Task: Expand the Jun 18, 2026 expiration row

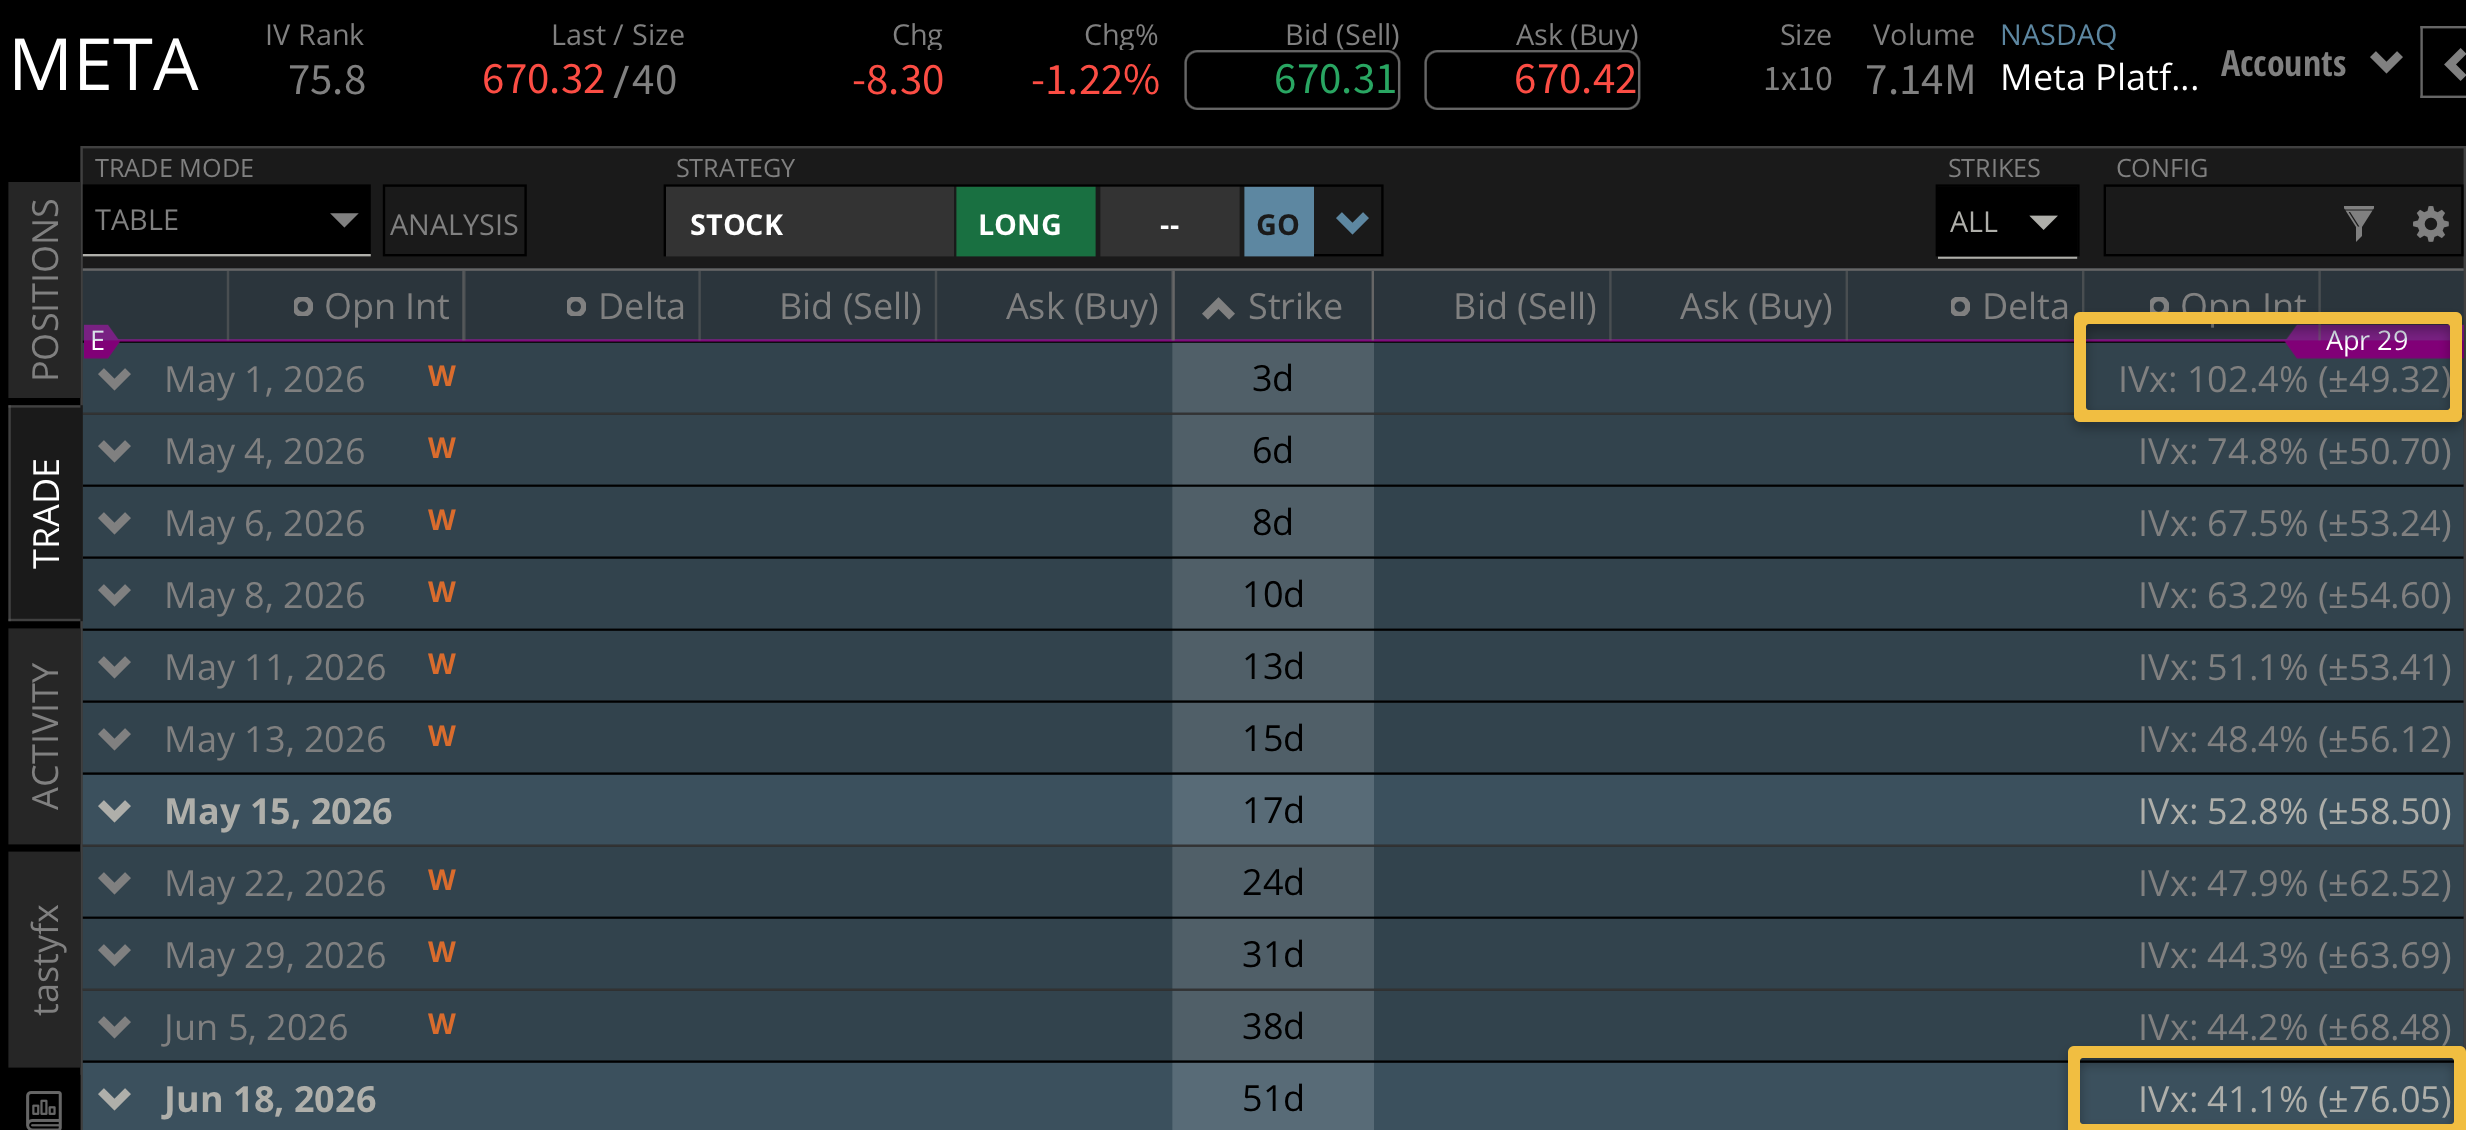Action: coord(116,1099)
